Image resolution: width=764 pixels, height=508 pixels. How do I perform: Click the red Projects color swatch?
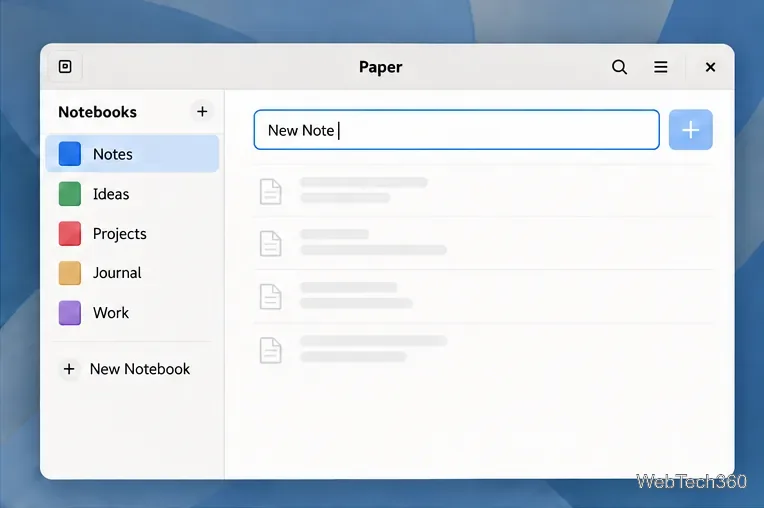point(70,233)
